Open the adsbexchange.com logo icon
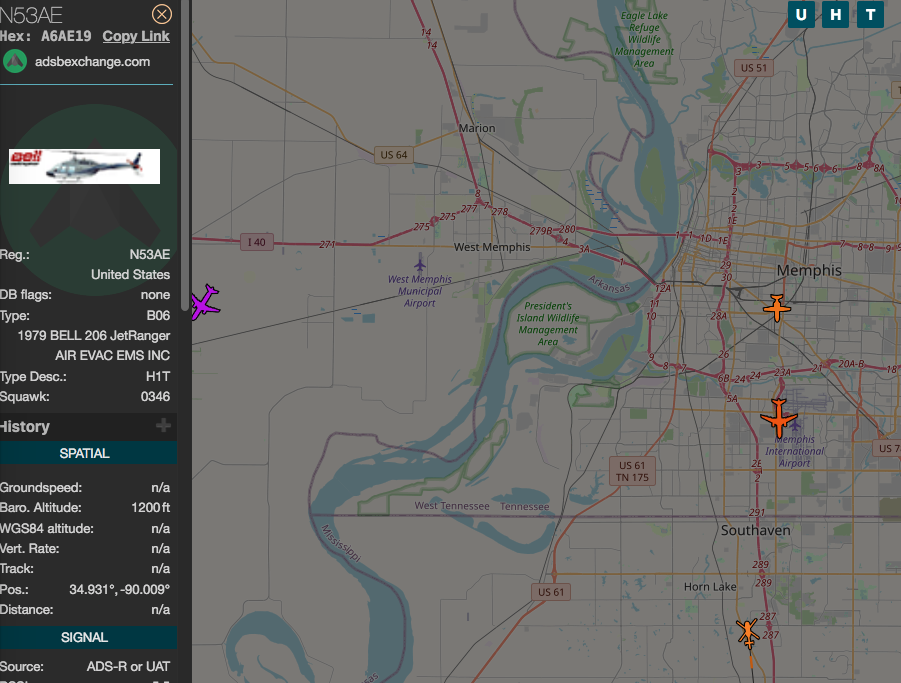 (x=15, y=61)
